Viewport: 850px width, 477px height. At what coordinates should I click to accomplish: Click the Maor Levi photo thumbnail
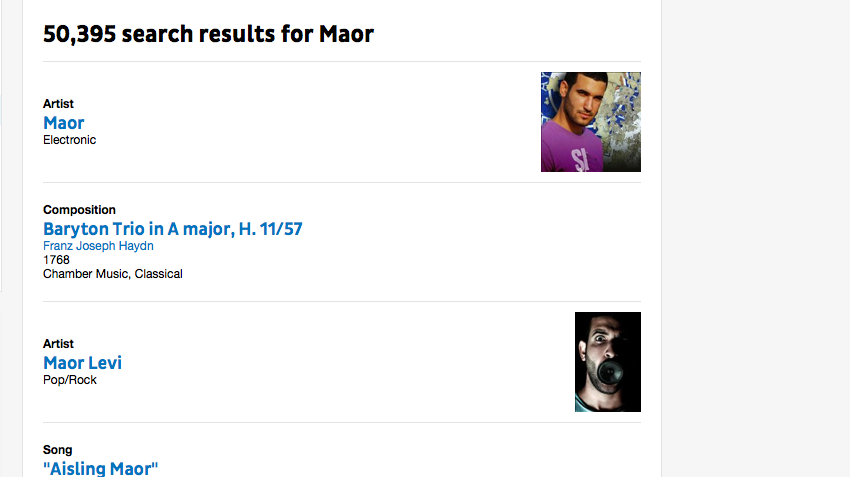[x=607, y=362]
